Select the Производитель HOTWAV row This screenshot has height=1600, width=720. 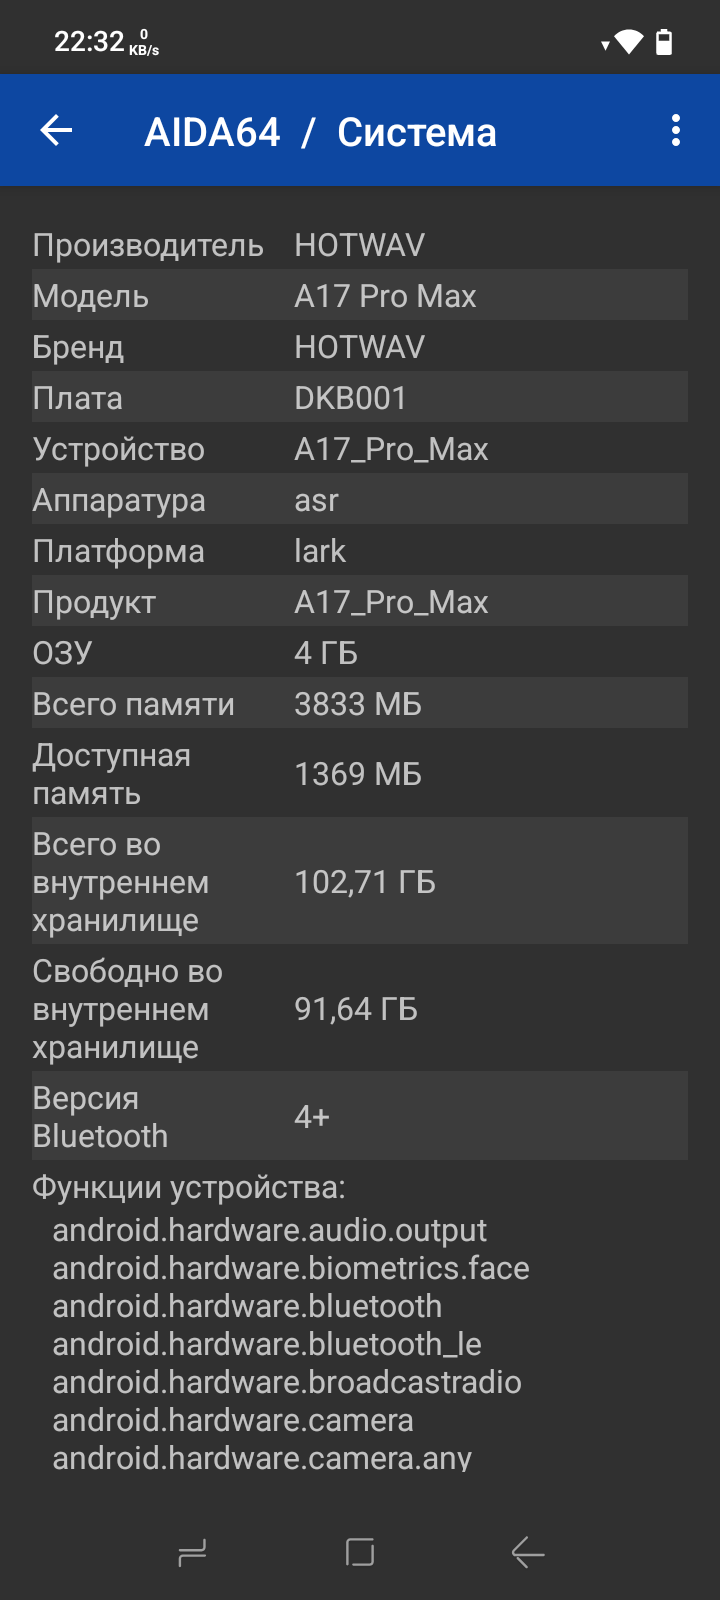(x=360, y=245)
